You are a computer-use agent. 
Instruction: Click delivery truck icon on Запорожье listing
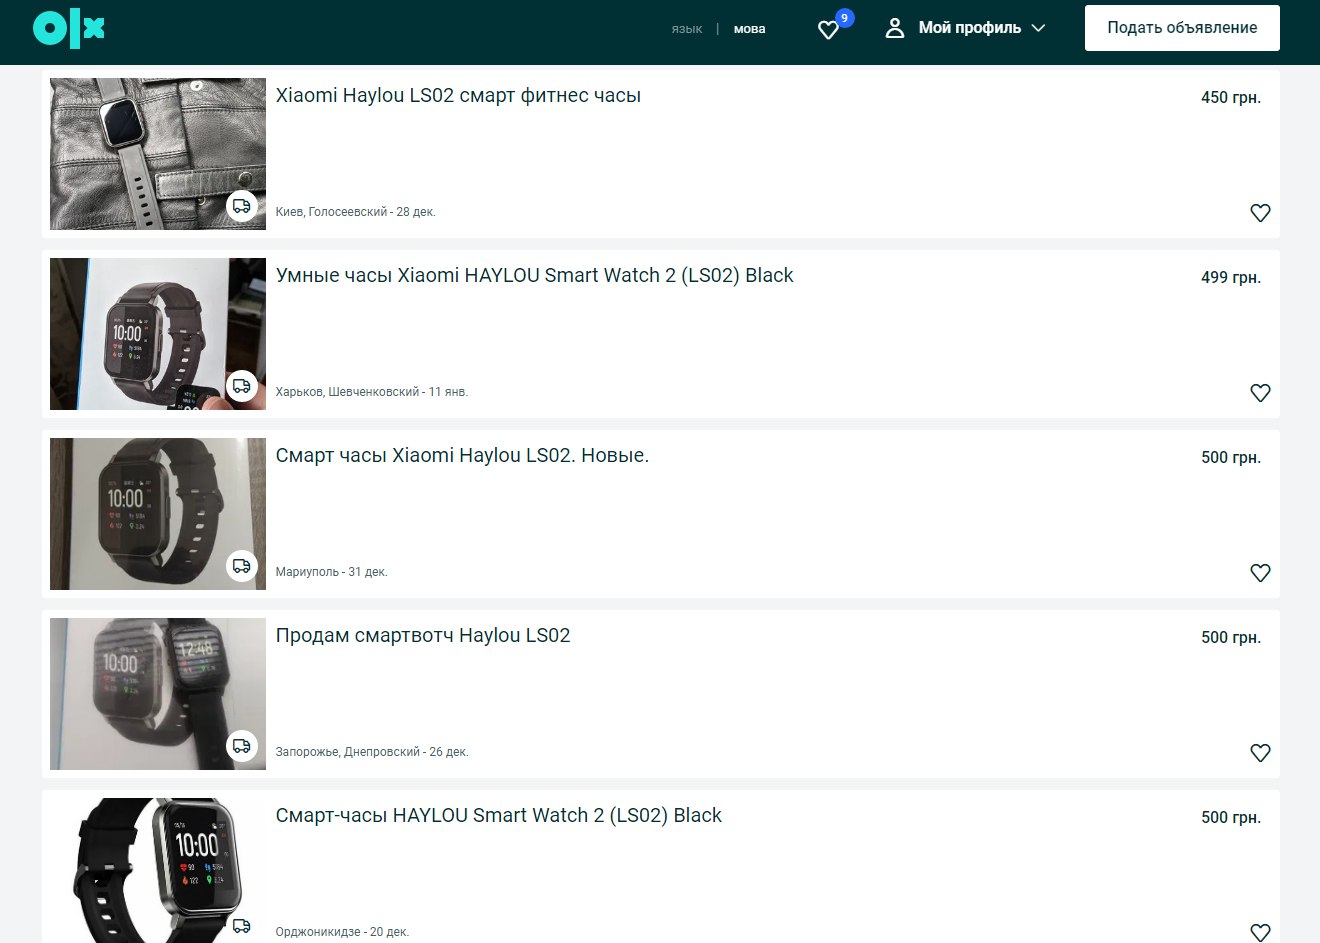[x=242, y=746]
